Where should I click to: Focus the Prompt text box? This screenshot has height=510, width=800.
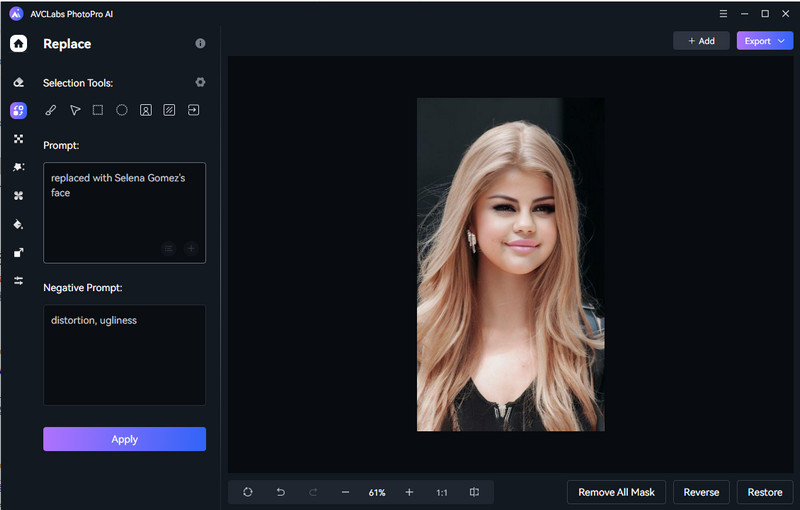coord(124,213)
